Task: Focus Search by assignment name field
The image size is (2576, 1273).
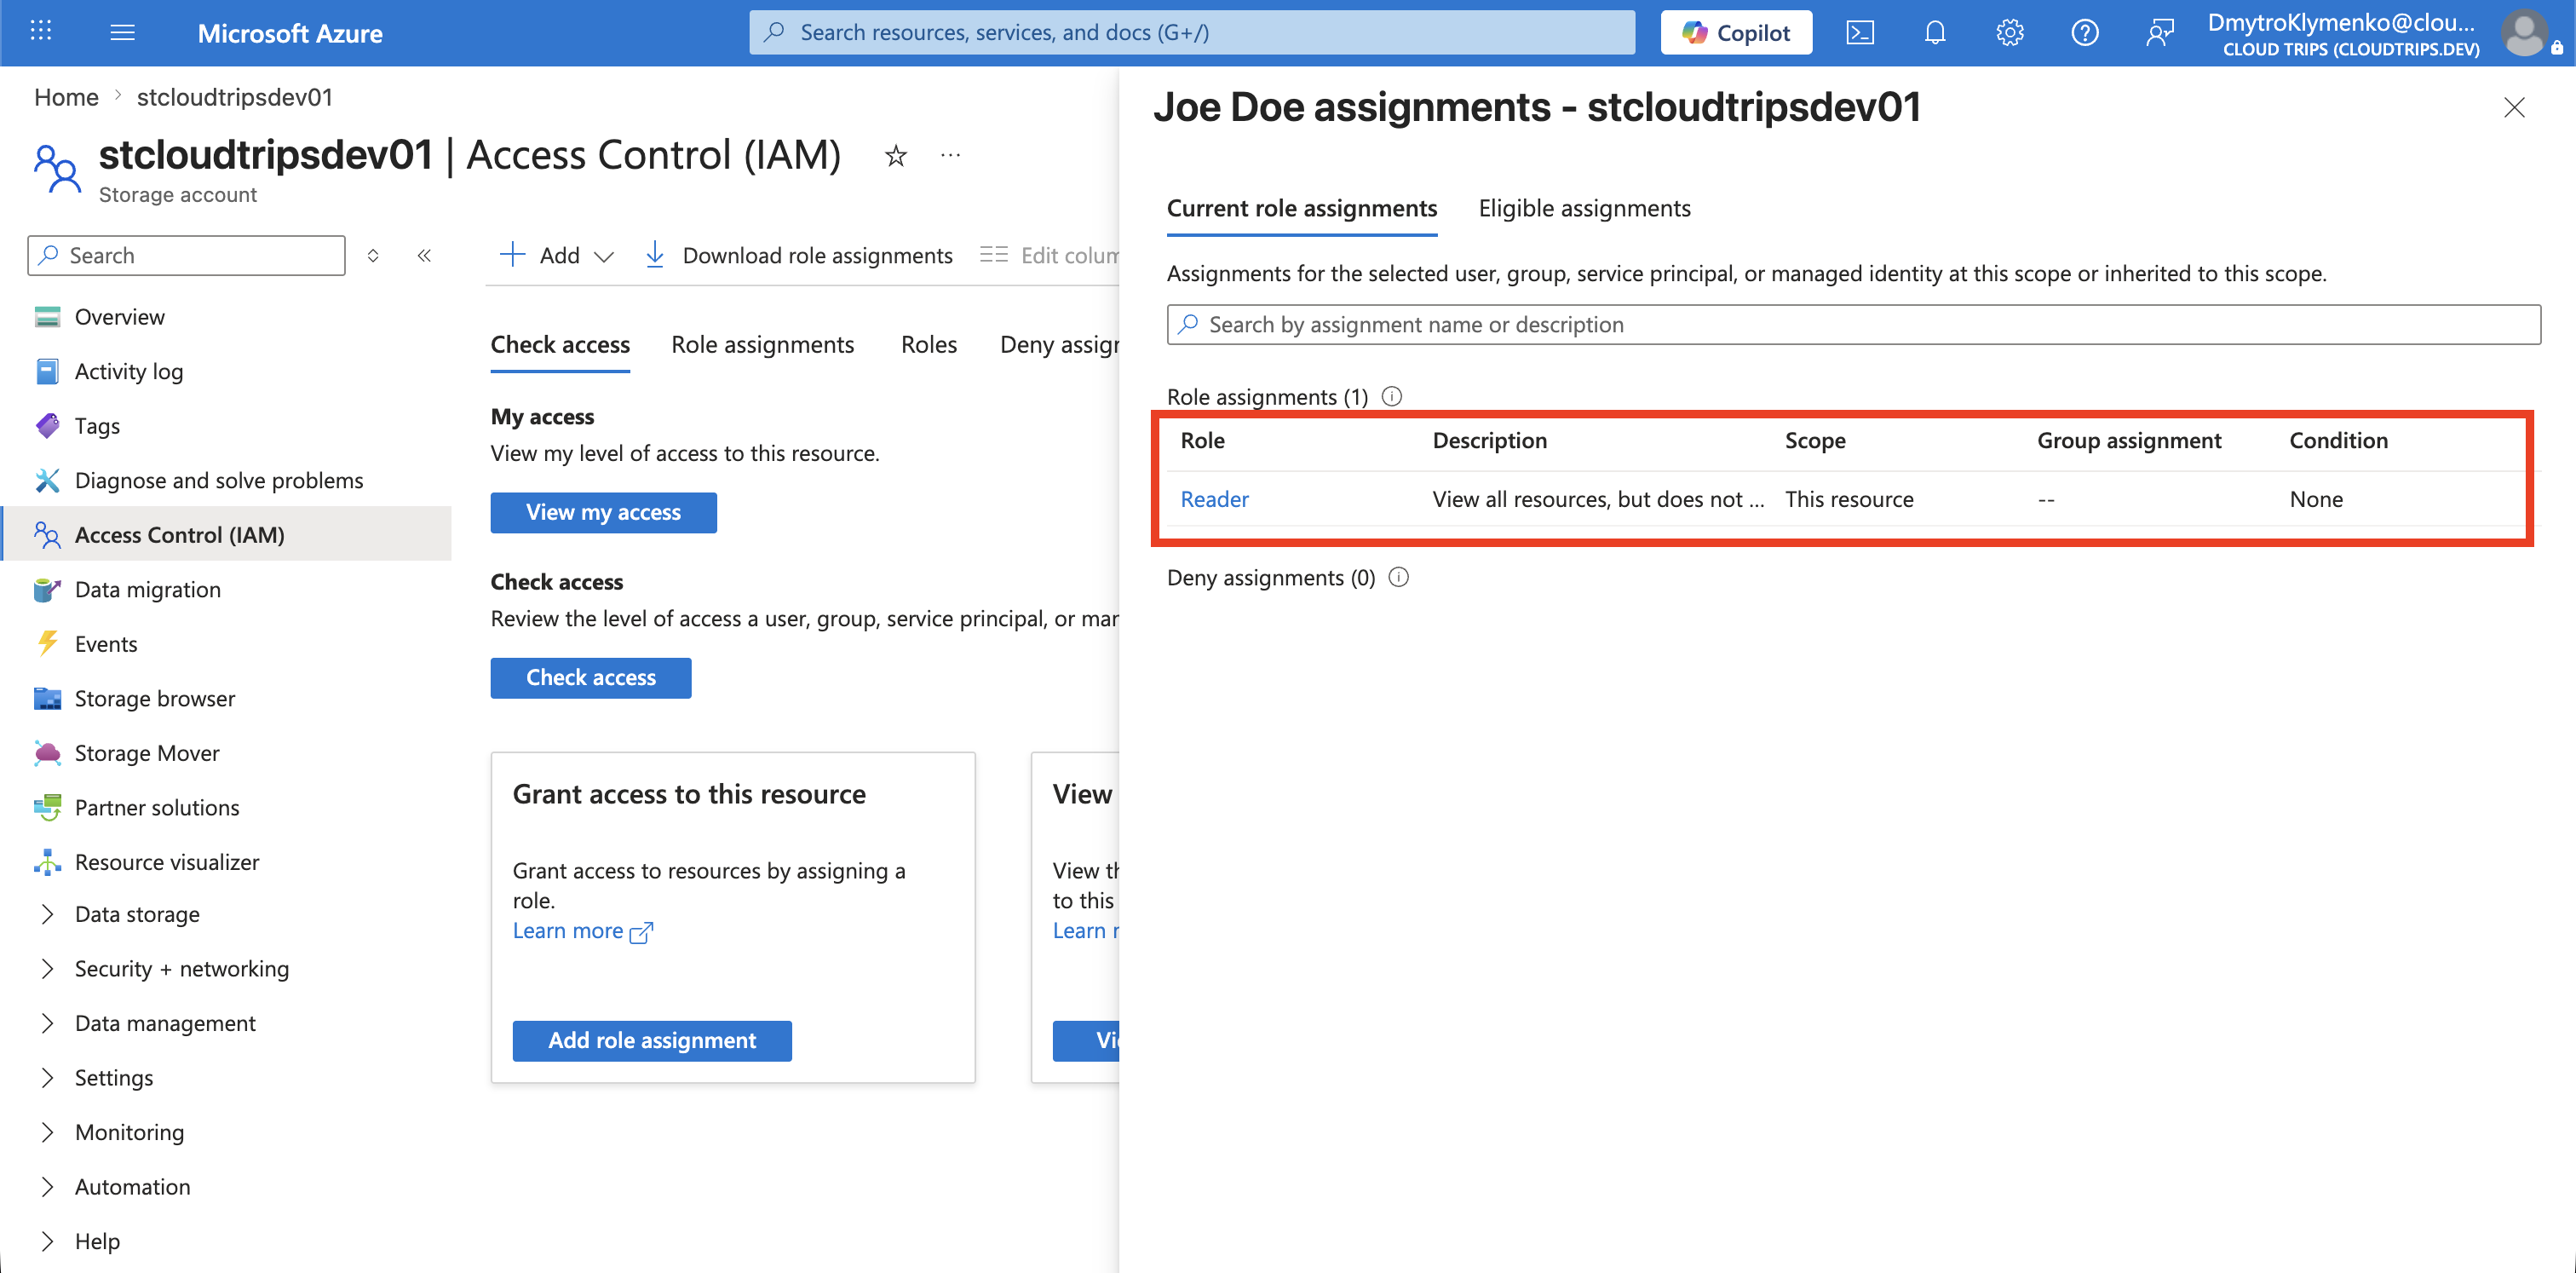Action: 1853,324
